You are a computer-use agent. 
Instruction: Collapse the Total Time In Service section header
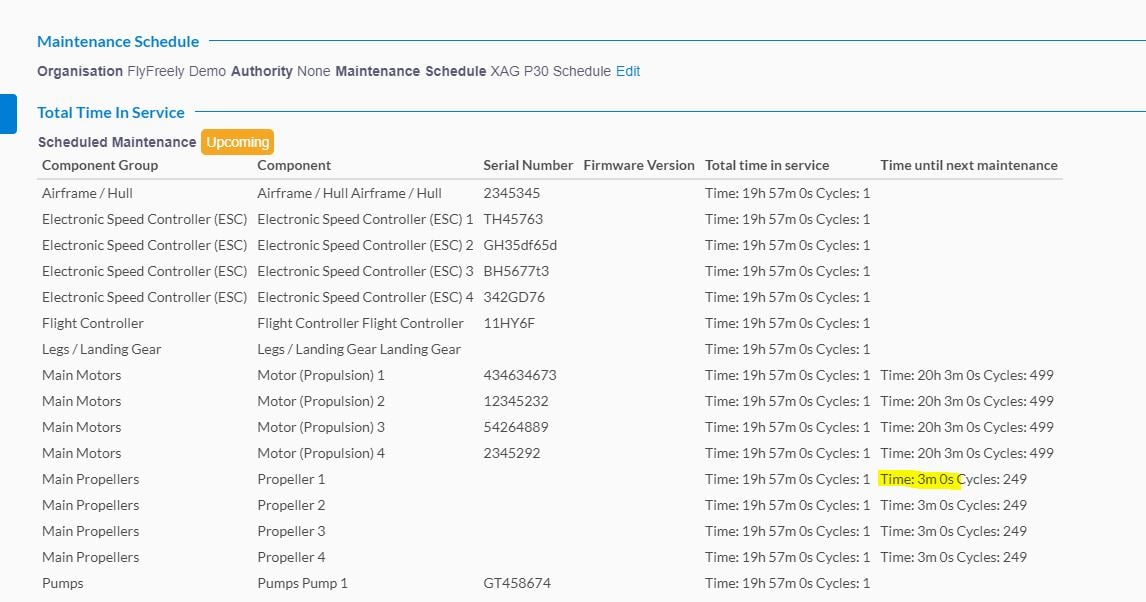110,112
